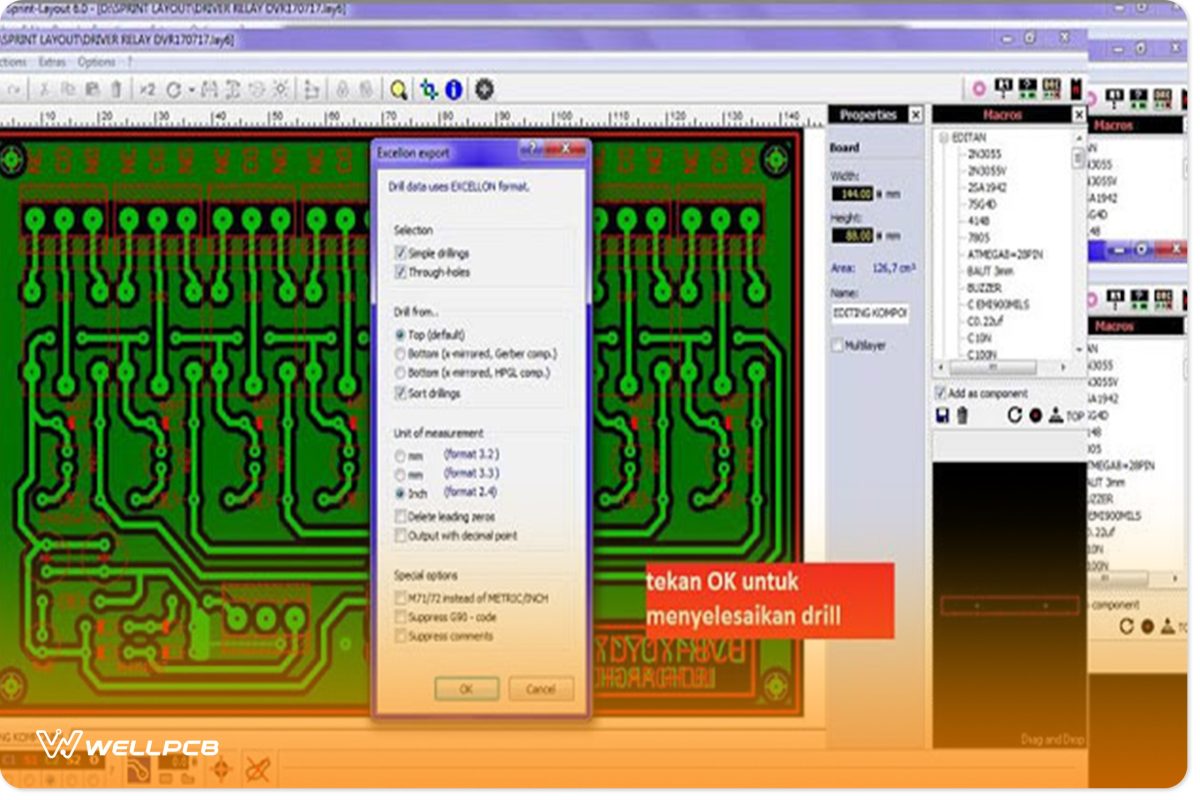Click the dark gear icon in toolbar
1200x800 pixels.
[x=484, y=89]
